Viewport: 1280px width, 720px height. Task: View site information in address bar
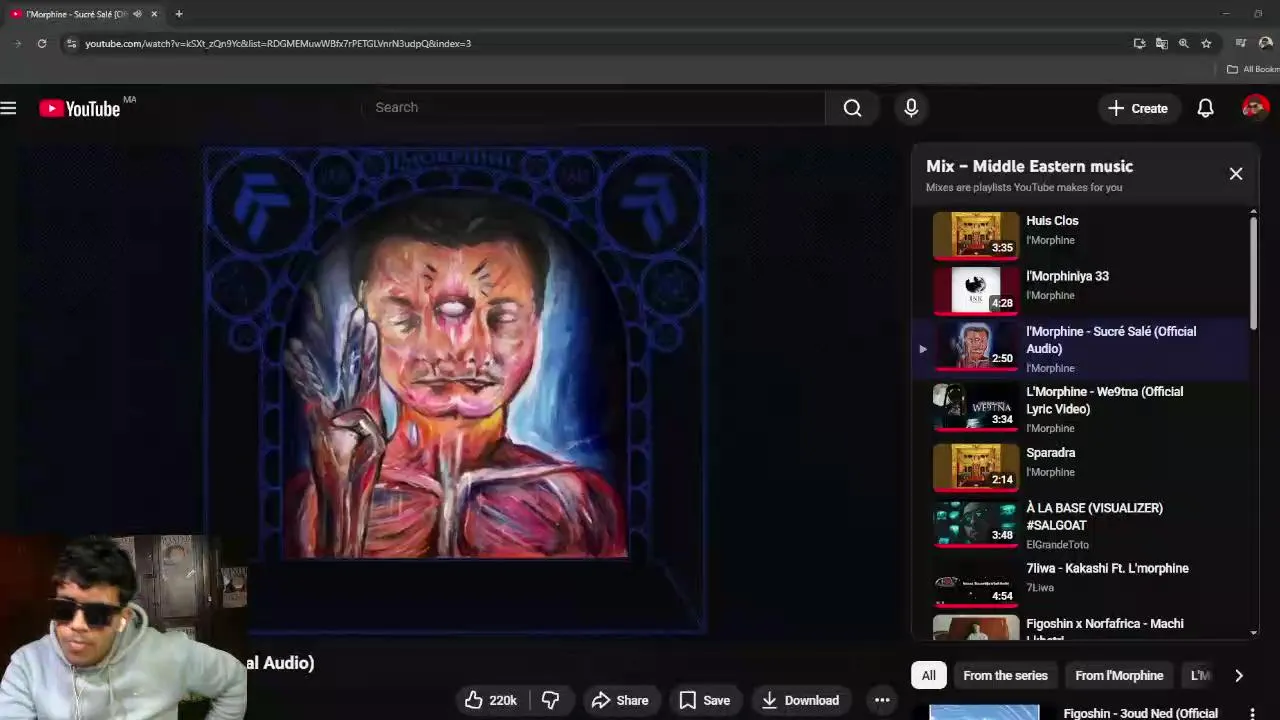(70, 44)
